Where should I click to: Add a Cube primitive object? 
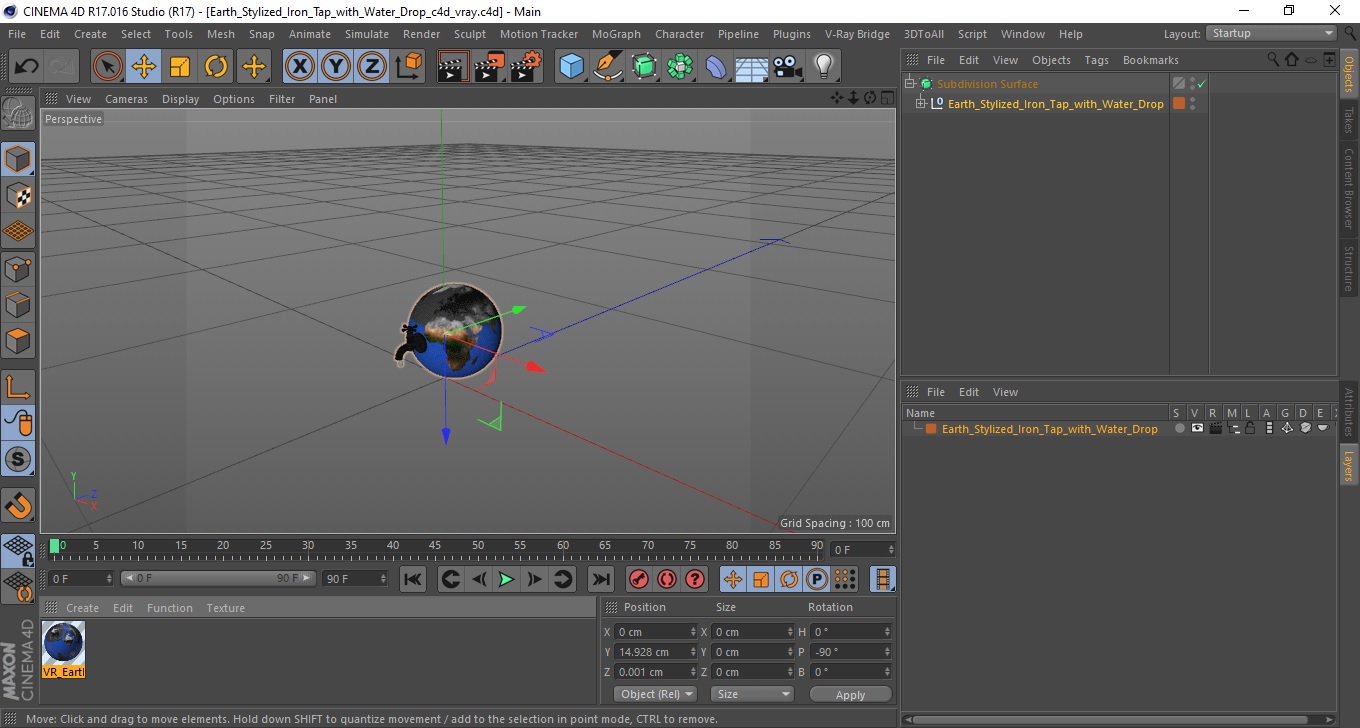tap(572, 67)
